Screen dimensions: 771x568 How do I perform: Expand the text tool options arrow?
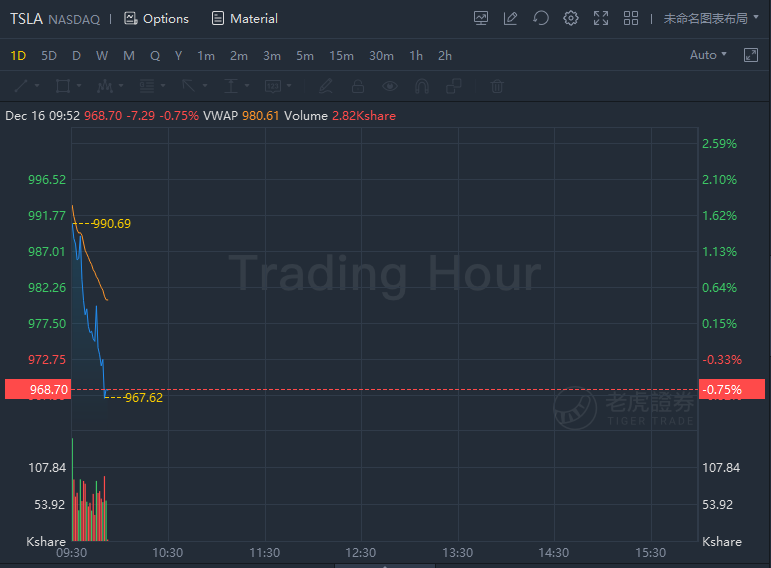[x=247, y=86]
